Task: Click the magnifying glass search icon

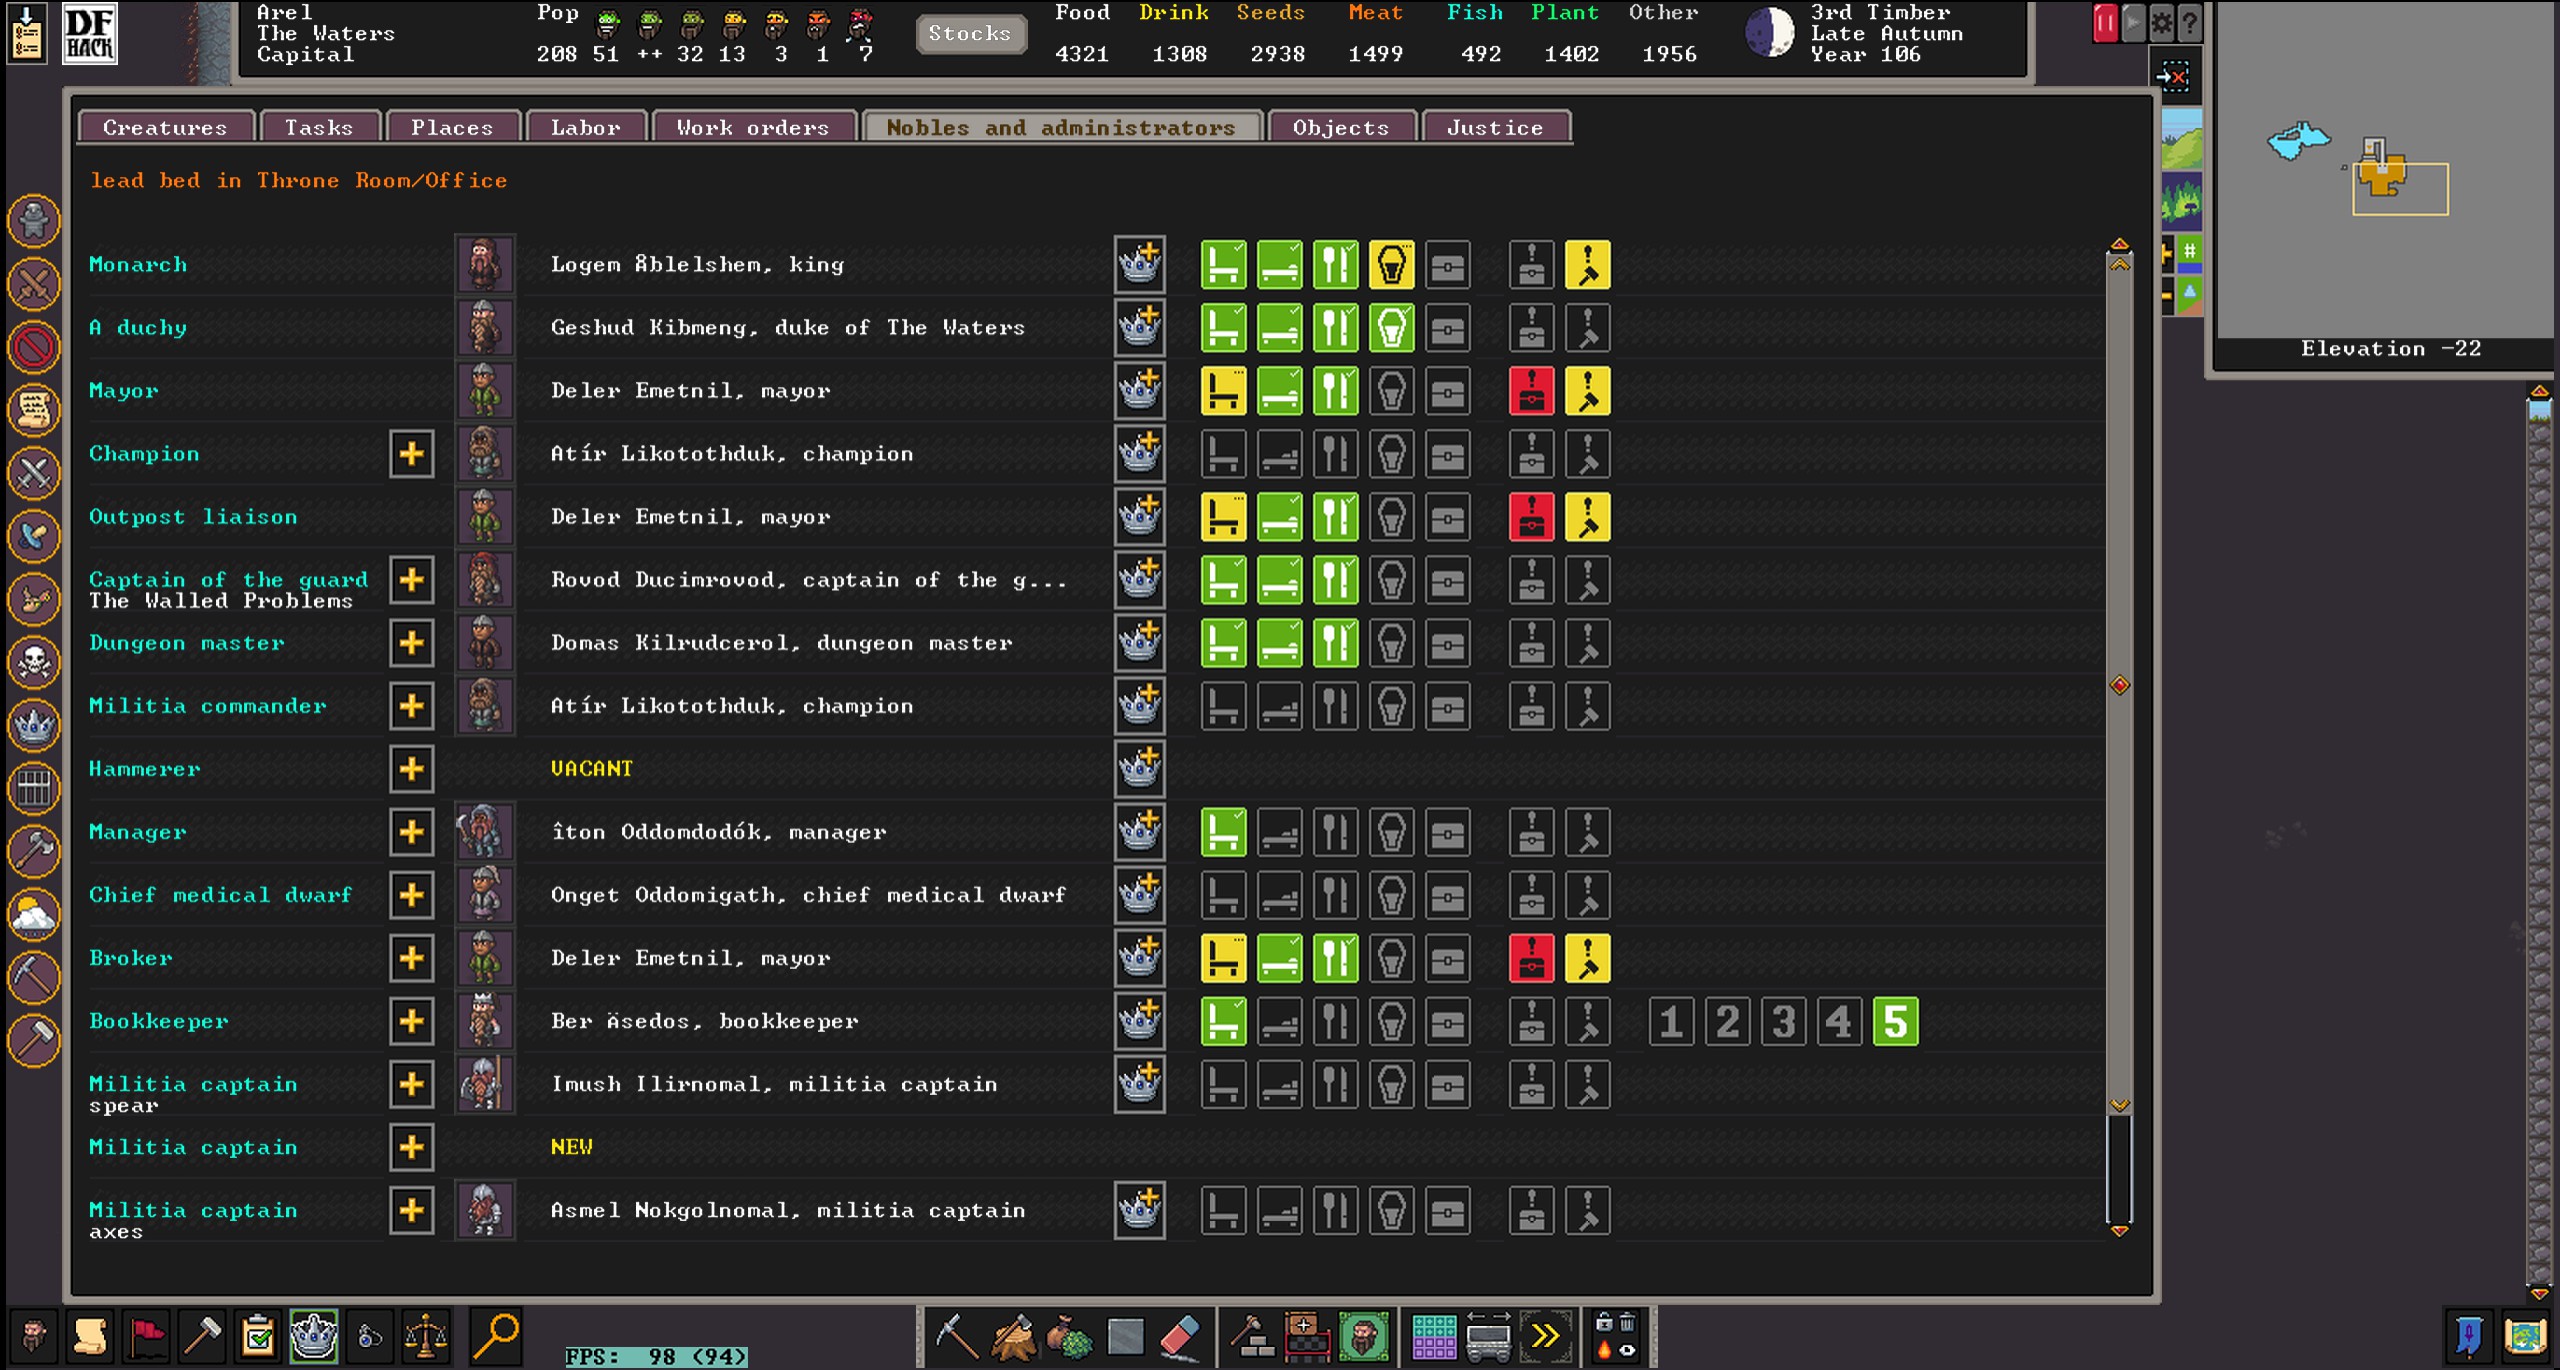Action: tap(495, 1336)
